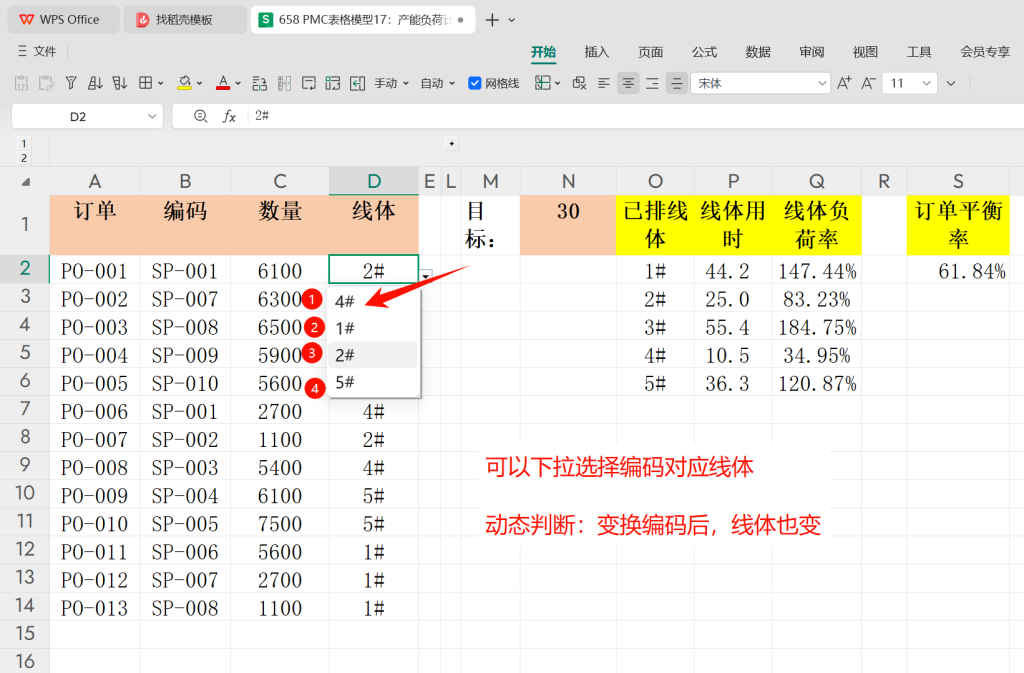
Task: Click the filter funnel icon
Action: coord(71,83)
